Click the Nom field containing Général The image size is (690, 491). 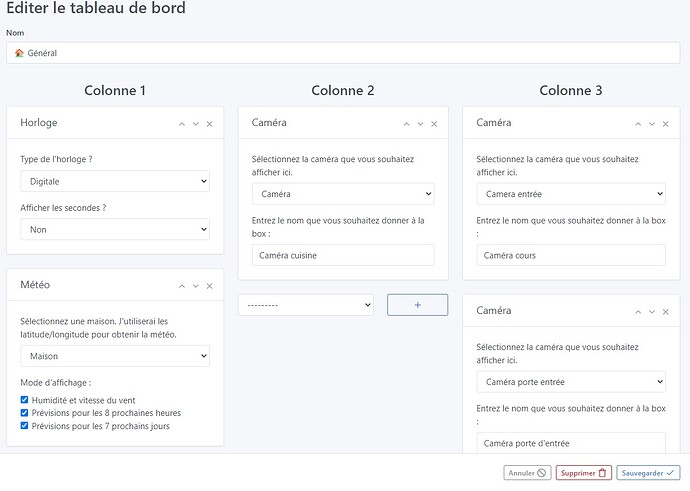click(x=343, y=53)
